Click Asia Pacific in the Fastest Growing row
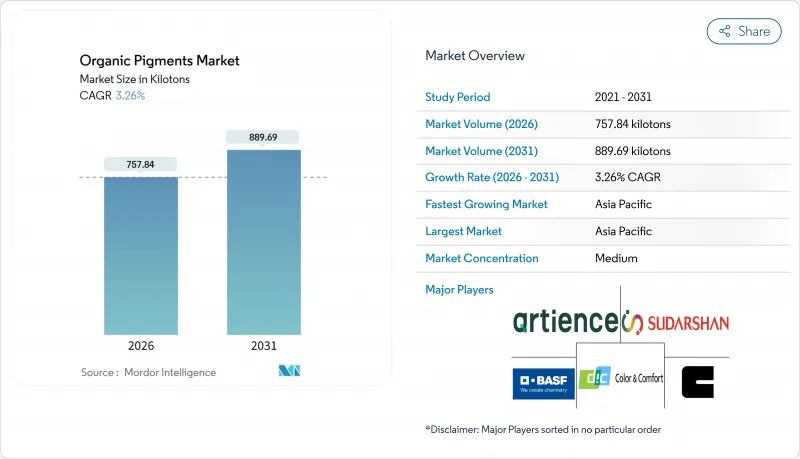 pos(623,204)
